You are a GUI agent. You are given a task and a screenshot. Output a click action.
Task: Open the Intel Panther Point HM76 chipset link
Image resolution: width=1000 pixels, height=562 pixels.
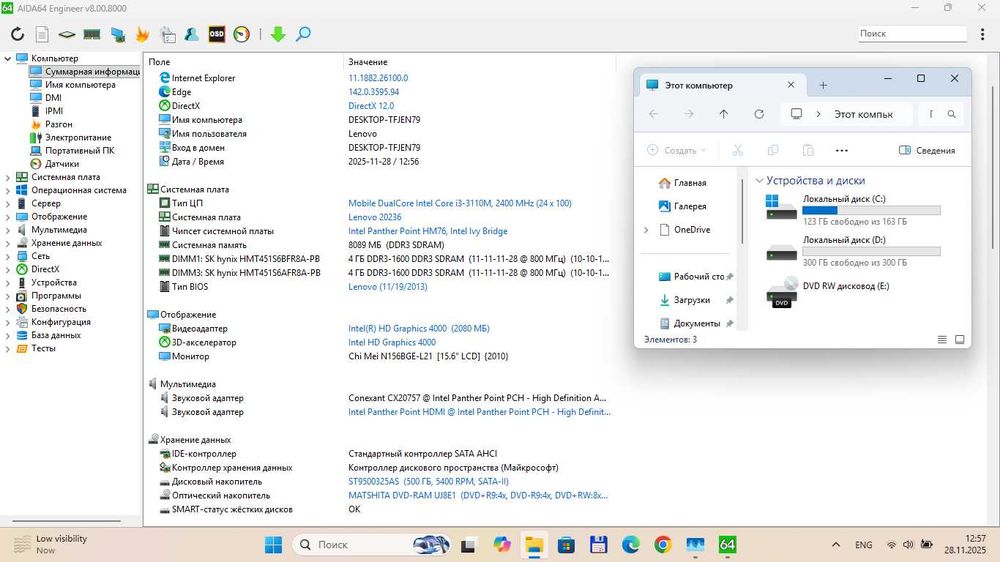pos(428,231)
